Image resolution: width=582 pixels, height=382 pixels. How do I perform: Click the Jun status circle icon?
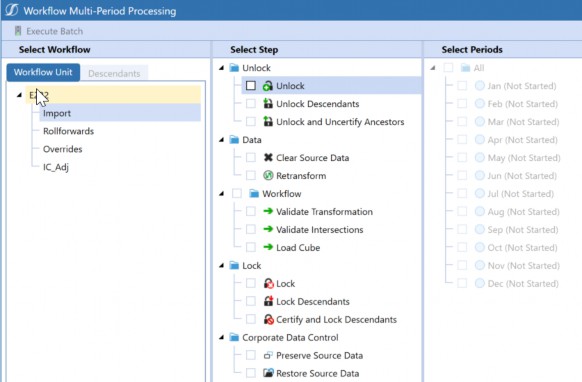[480, 175]
